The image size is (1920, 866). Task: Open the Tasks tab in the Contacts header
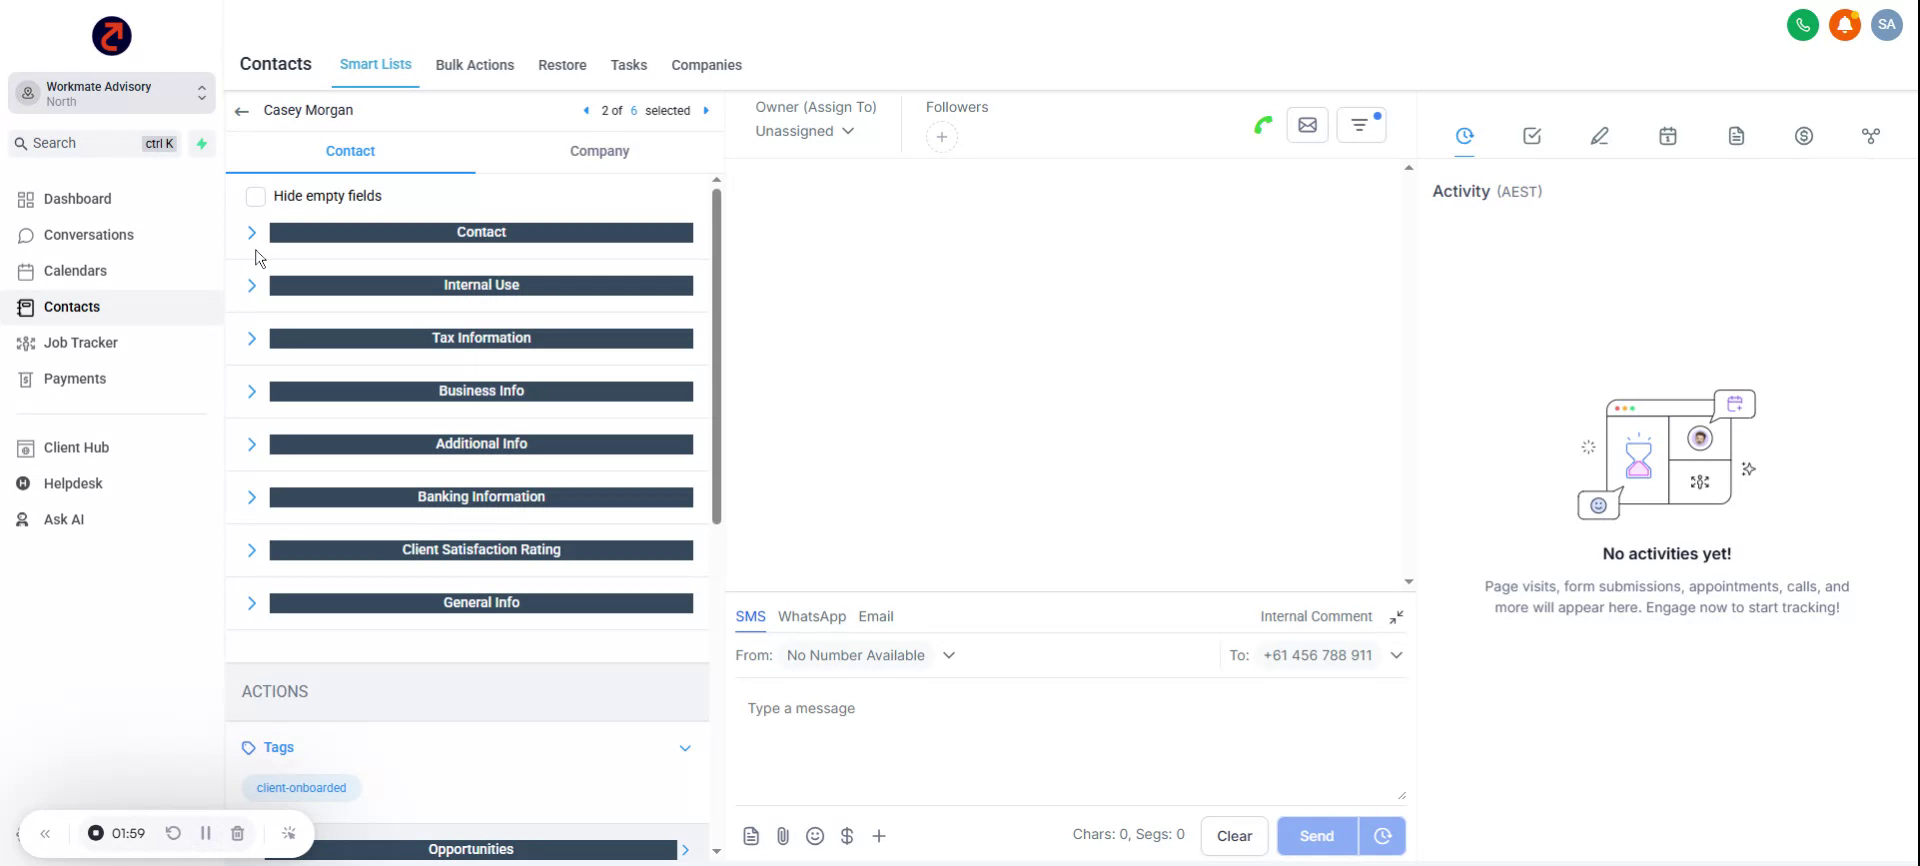pyautogui.click(x=629, y=65)
